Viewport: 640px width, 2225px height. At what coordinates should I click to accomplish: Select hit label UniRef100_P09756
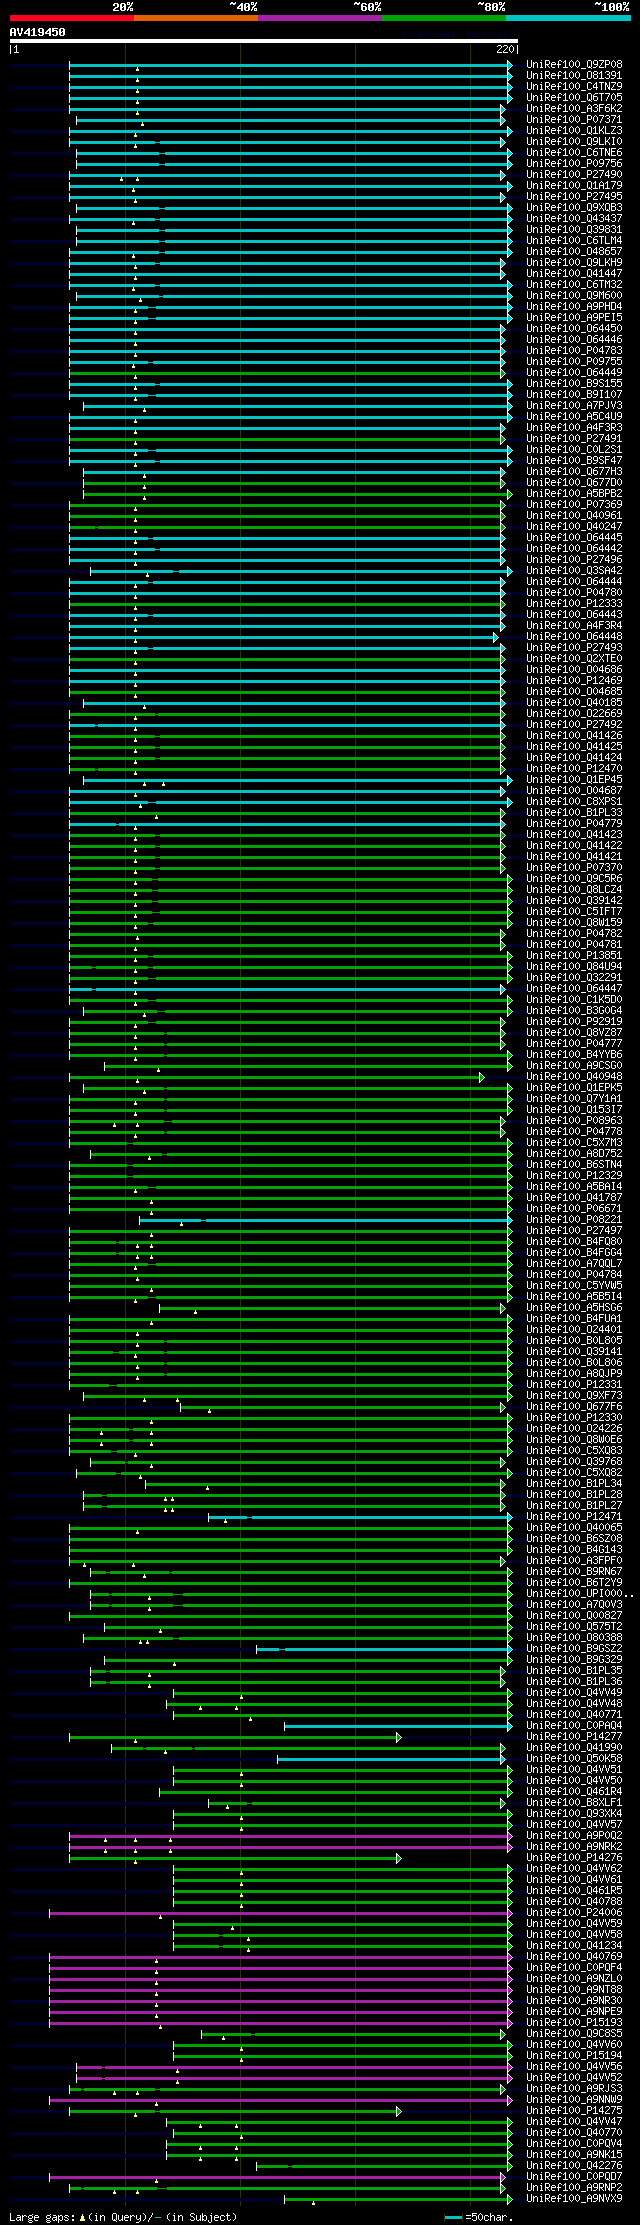[x=574, y=164]
